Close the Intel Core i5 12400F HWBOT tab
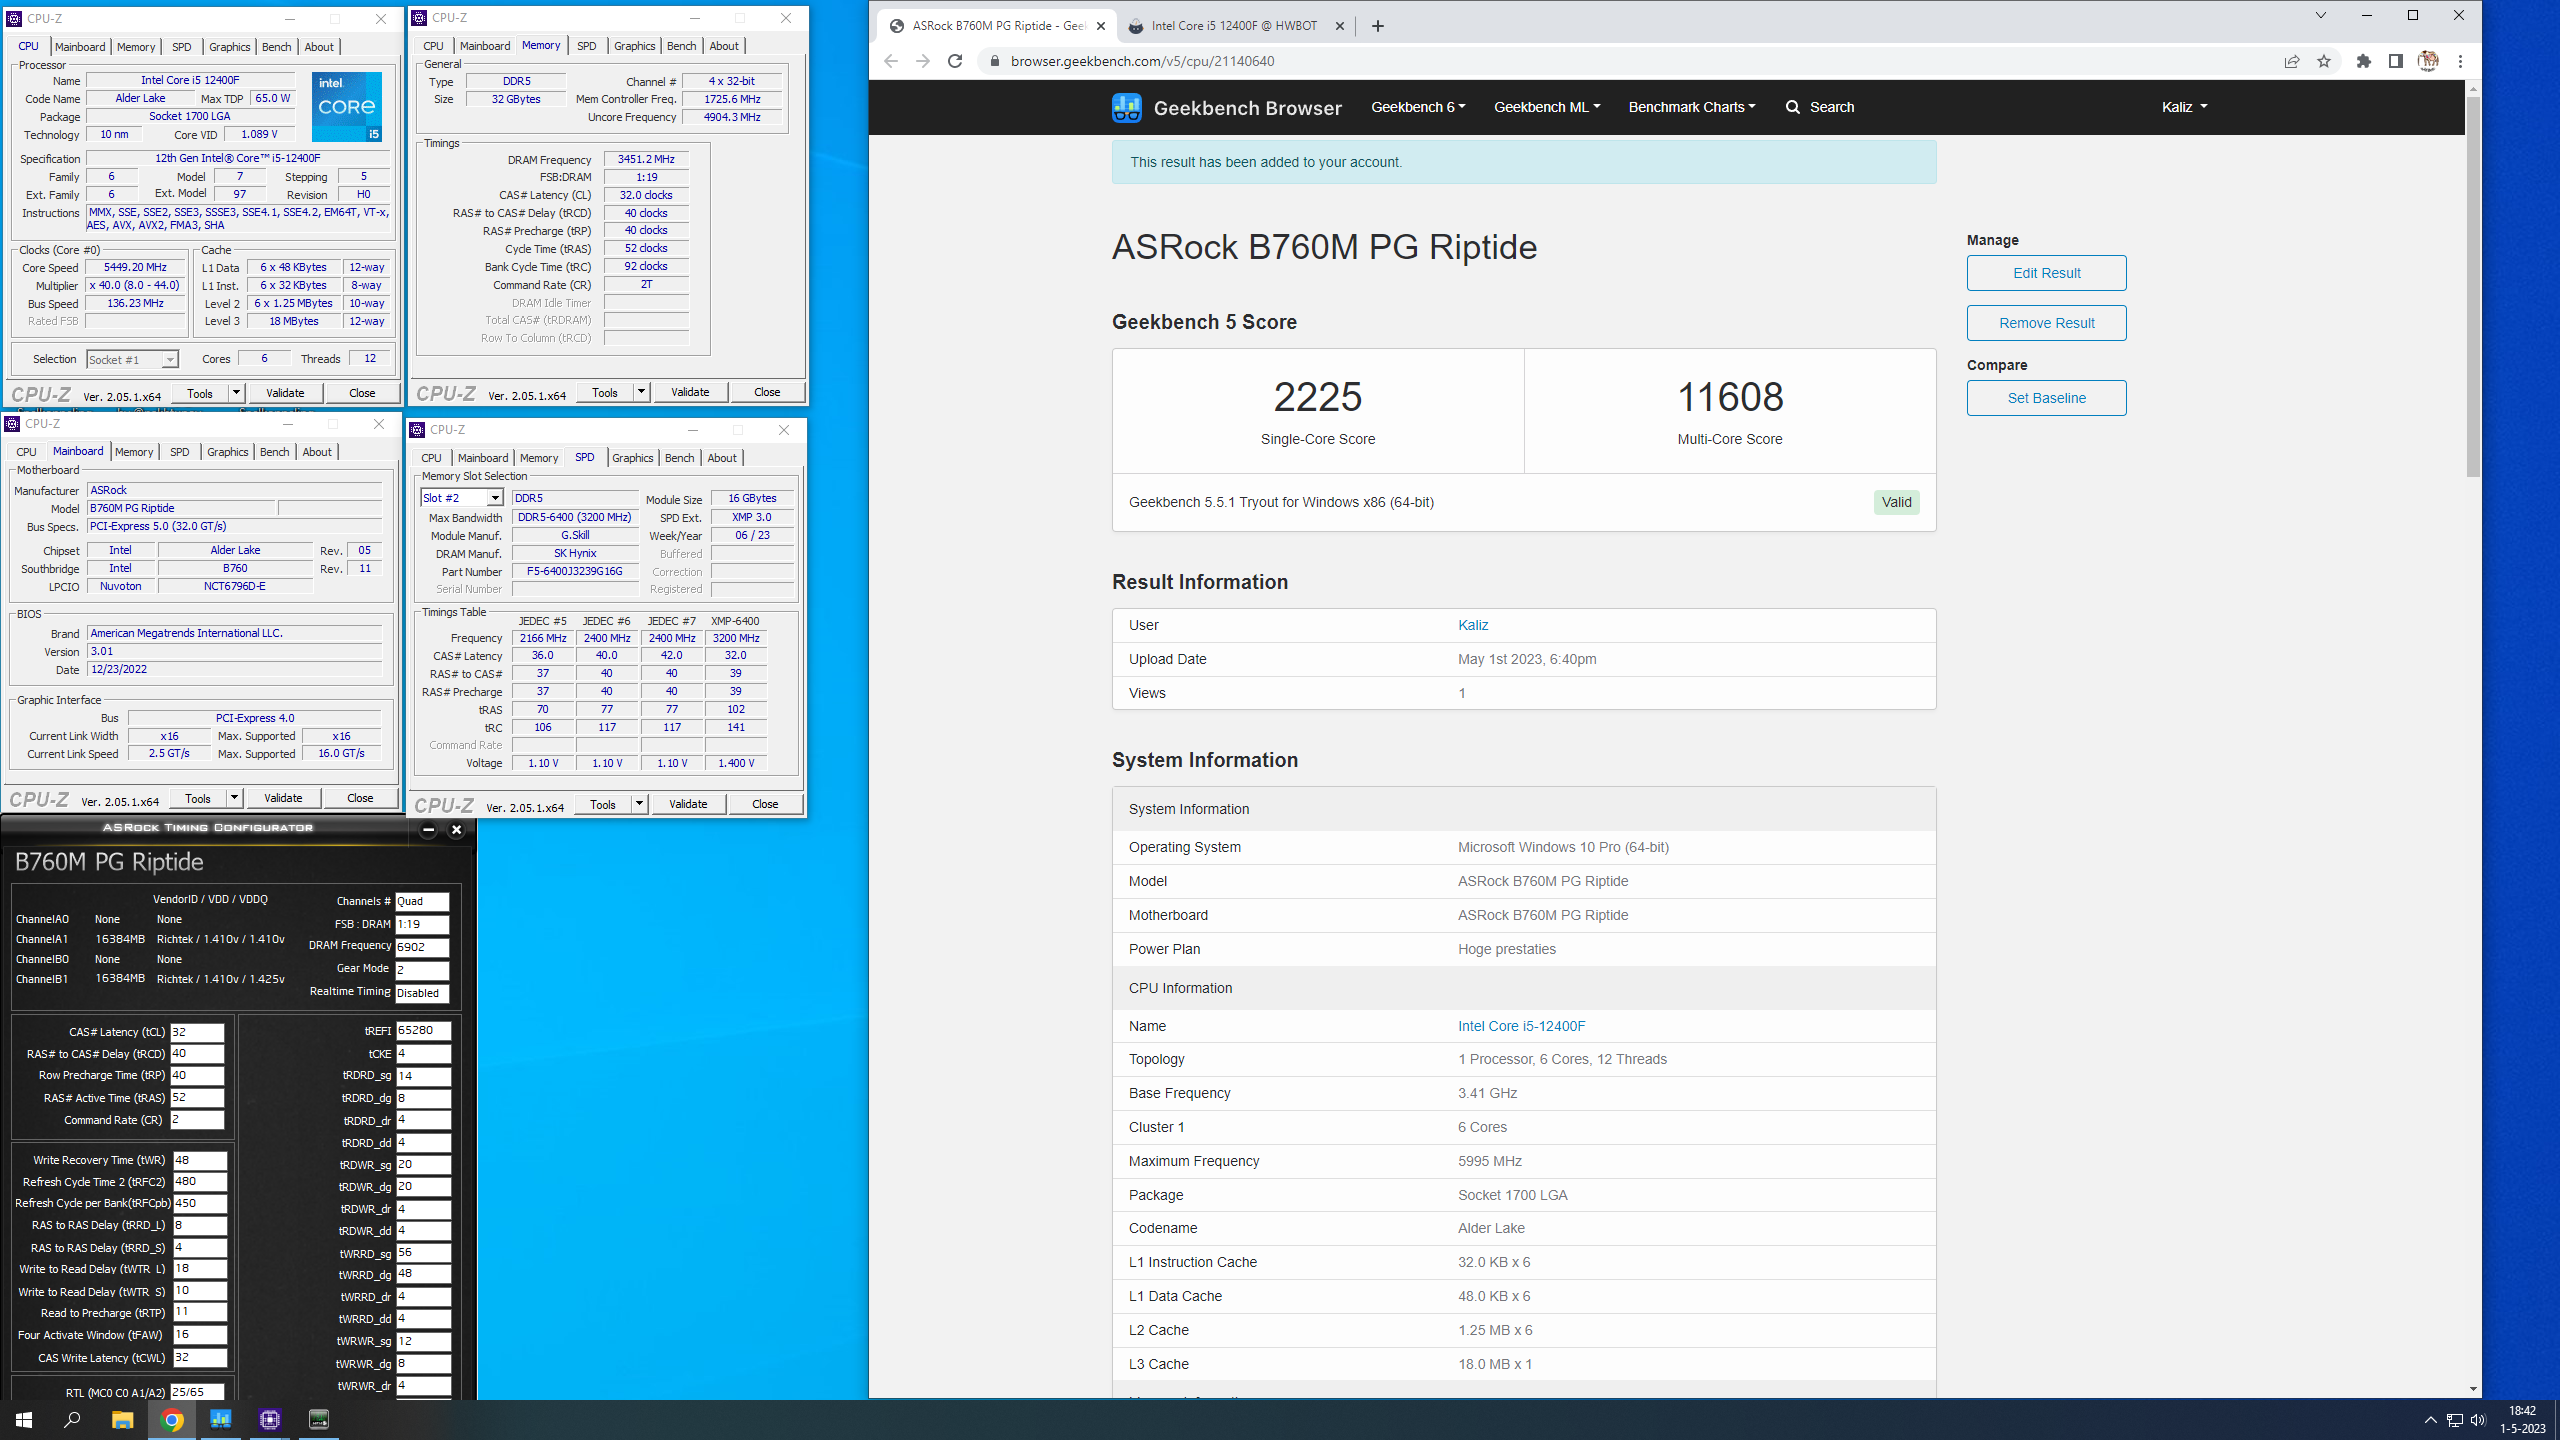Screen dimensions: 2560x1440 (x=1340, y=26)
